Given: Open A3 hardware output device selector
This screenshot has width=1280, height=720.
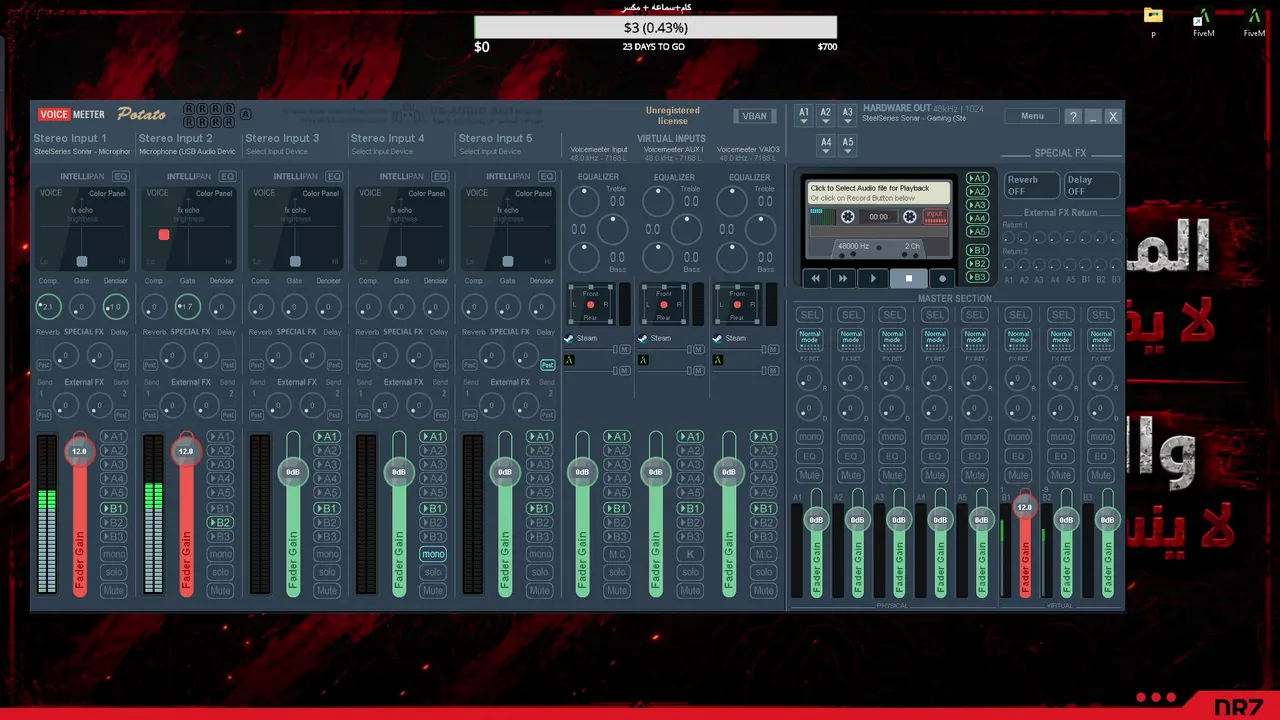Looking at the screenshot, I should pos(847,116).
